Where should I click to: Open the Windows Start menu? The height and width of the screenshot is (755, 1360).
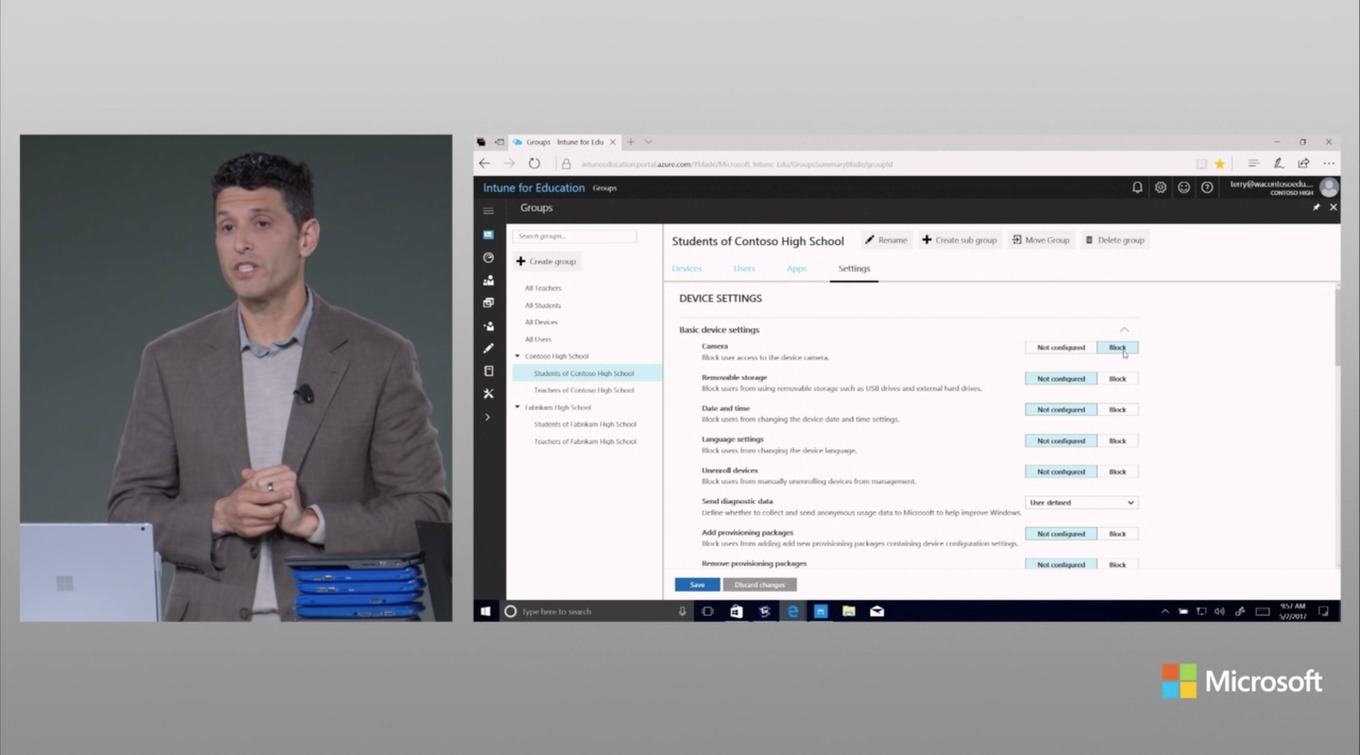coord(487,611)
